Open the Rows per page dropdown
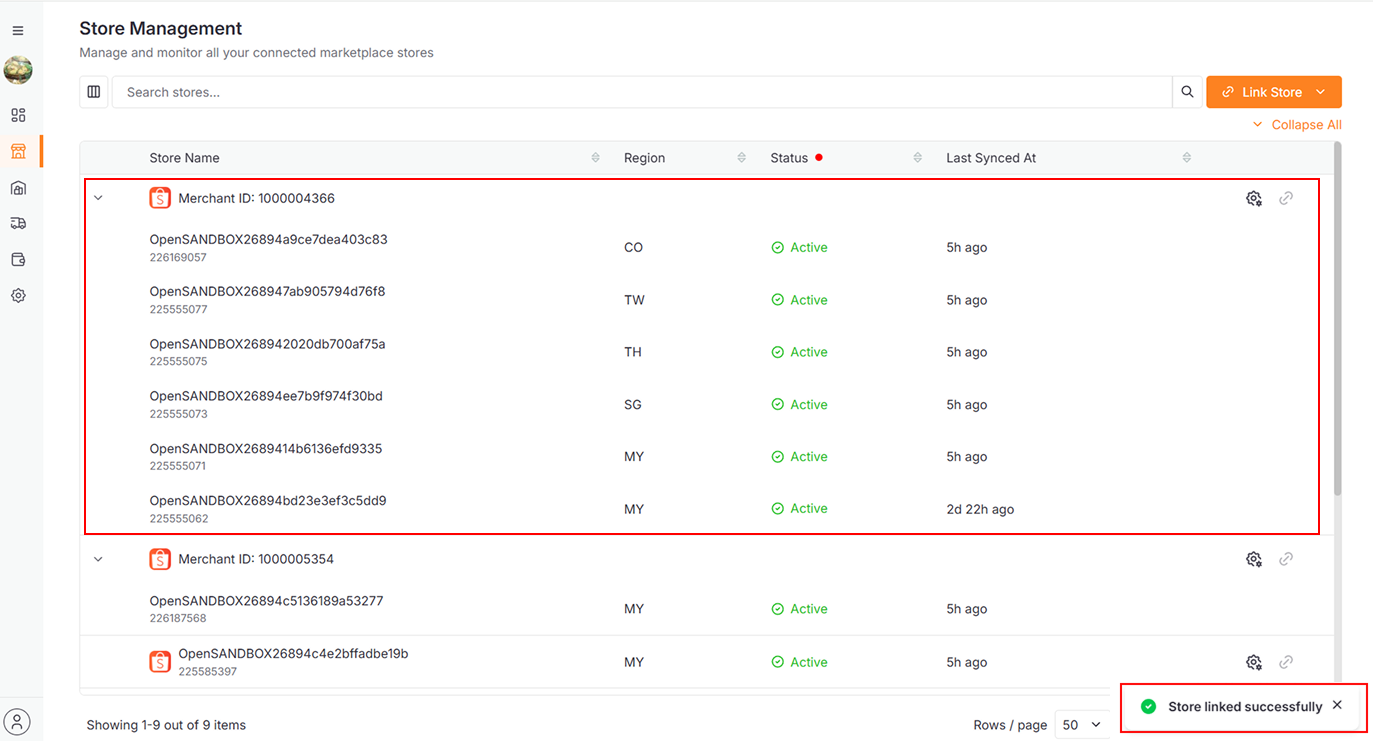This screenshot has height=741, width=1373. pyautogui.click(x=1082, y=725)
